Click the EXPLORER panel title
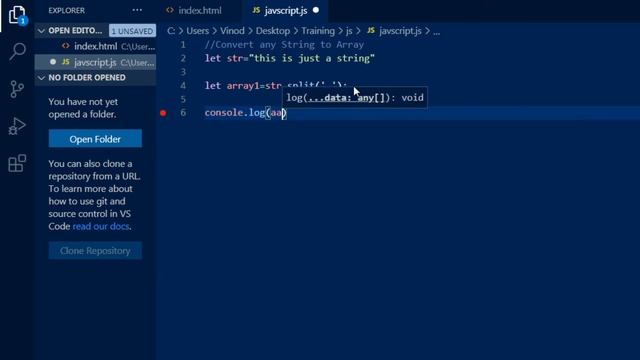 coord(67,10)
